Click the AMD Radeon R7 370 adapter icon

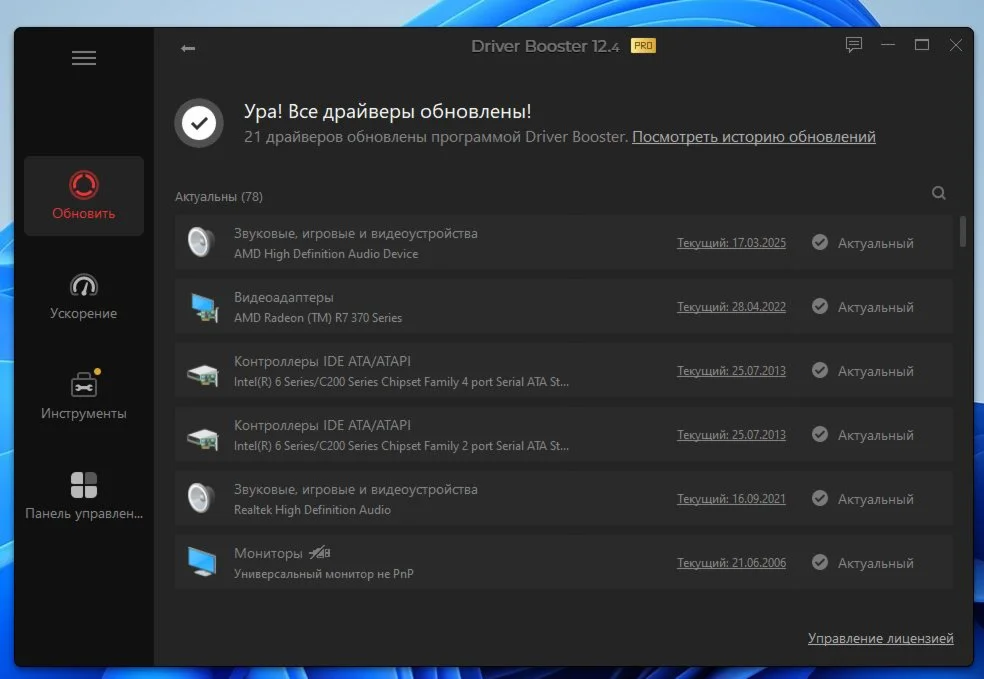203,307
